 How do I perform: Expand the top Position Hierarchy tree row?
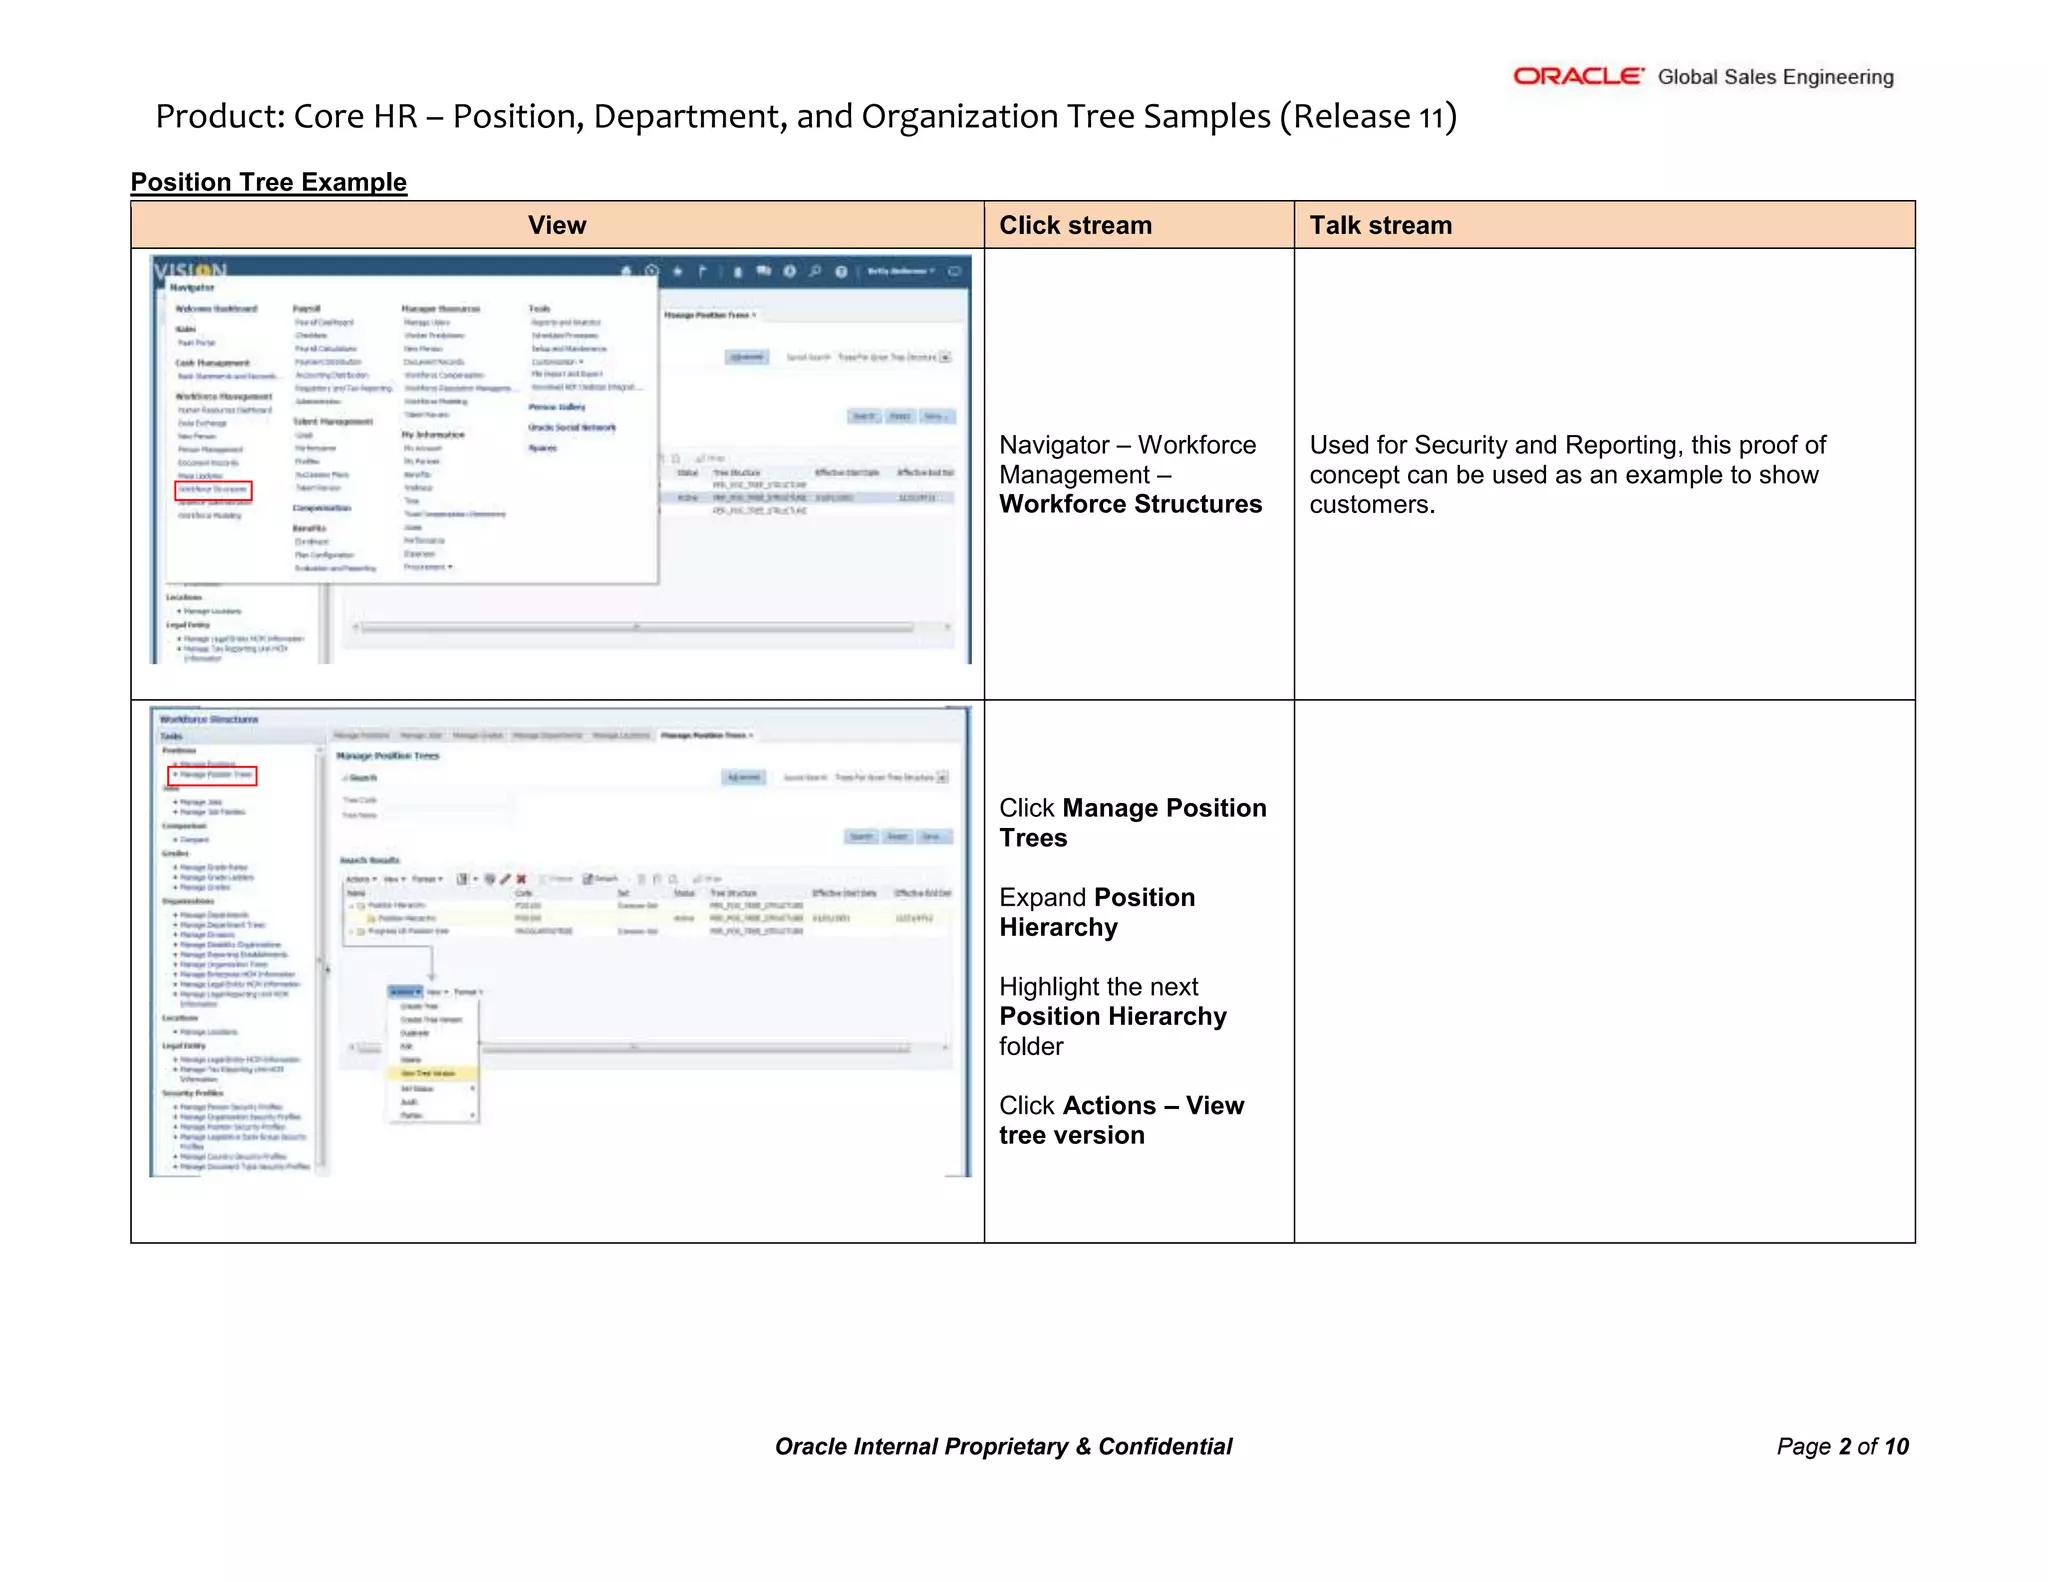point(351,905)
